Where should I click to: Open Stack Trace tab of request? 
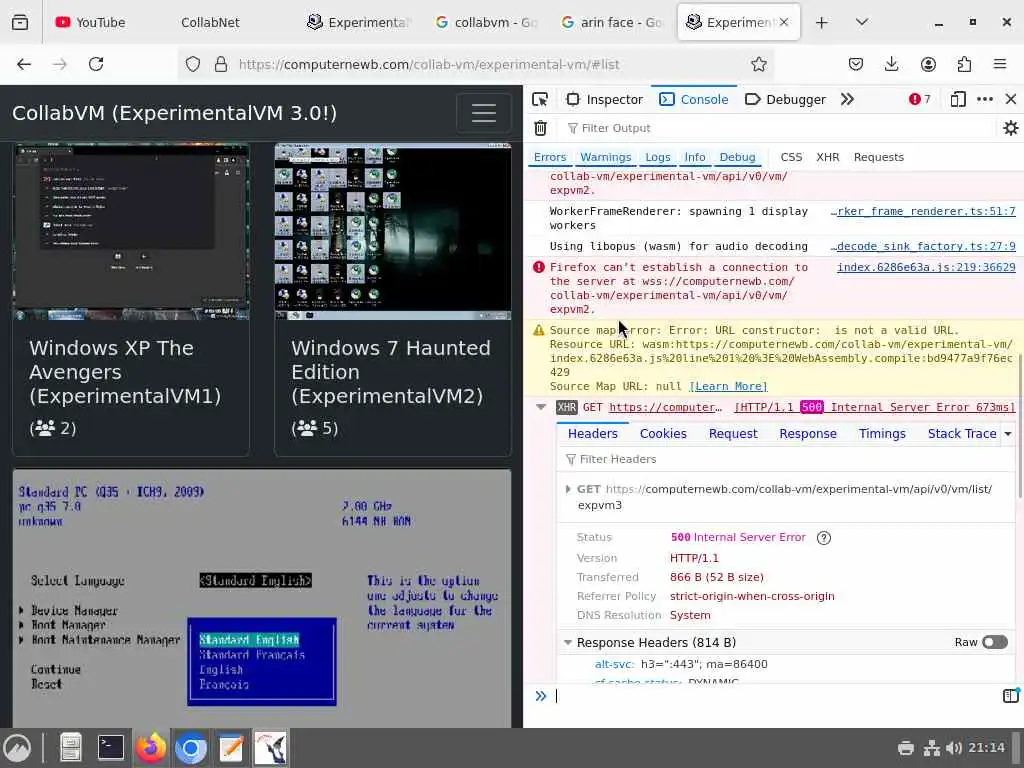pyautogui.click(x=961, y=434)
